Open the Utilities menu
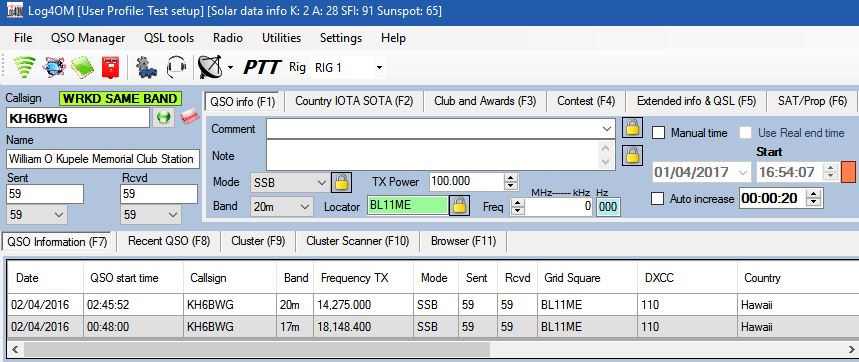 pyautogui.click(x=281, y=38)
